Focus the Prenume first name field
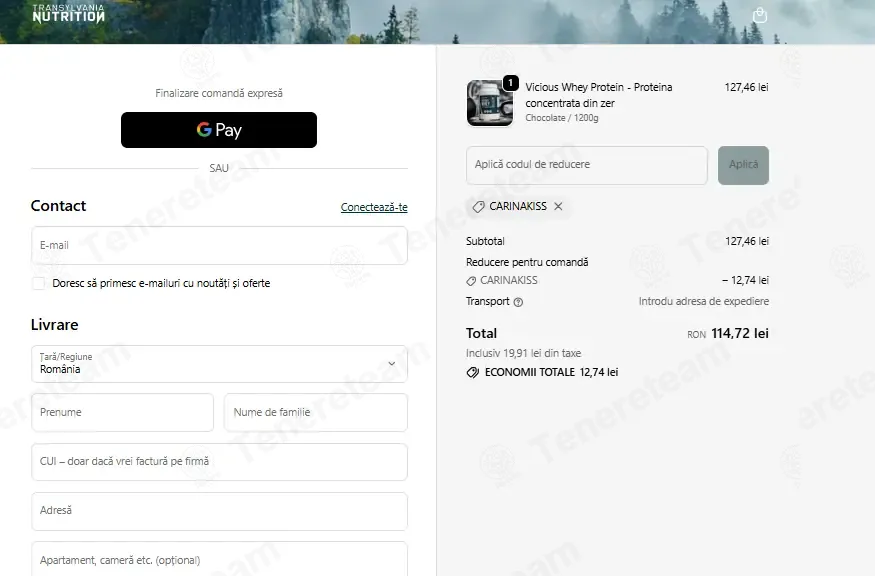The height and width of the screenshot is (576, 875). (x=122, y=412)
